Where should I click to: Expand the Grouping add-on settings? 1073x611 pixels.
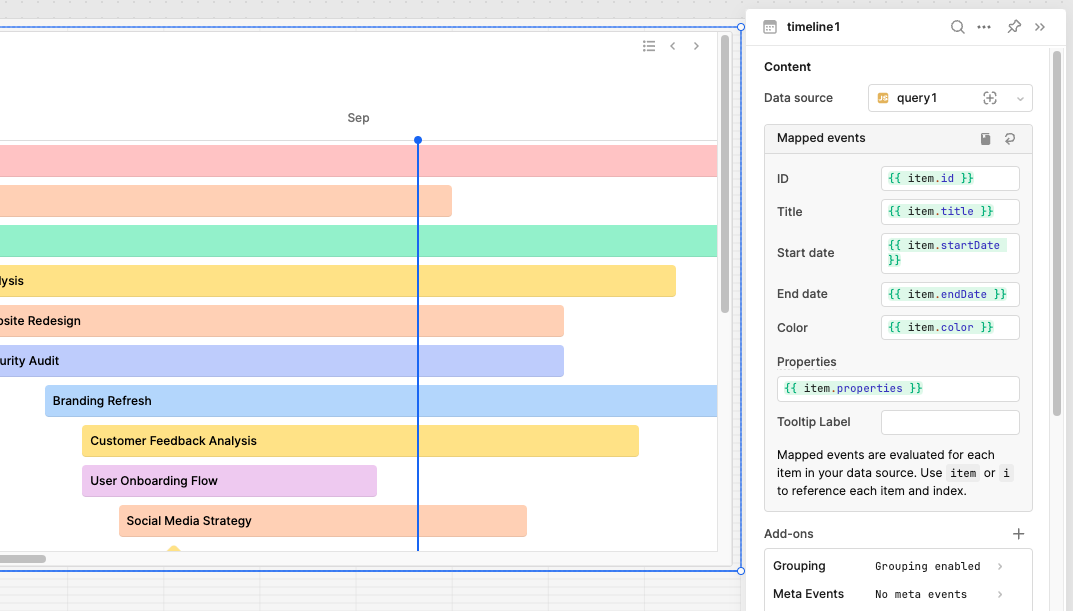(999, 566)
